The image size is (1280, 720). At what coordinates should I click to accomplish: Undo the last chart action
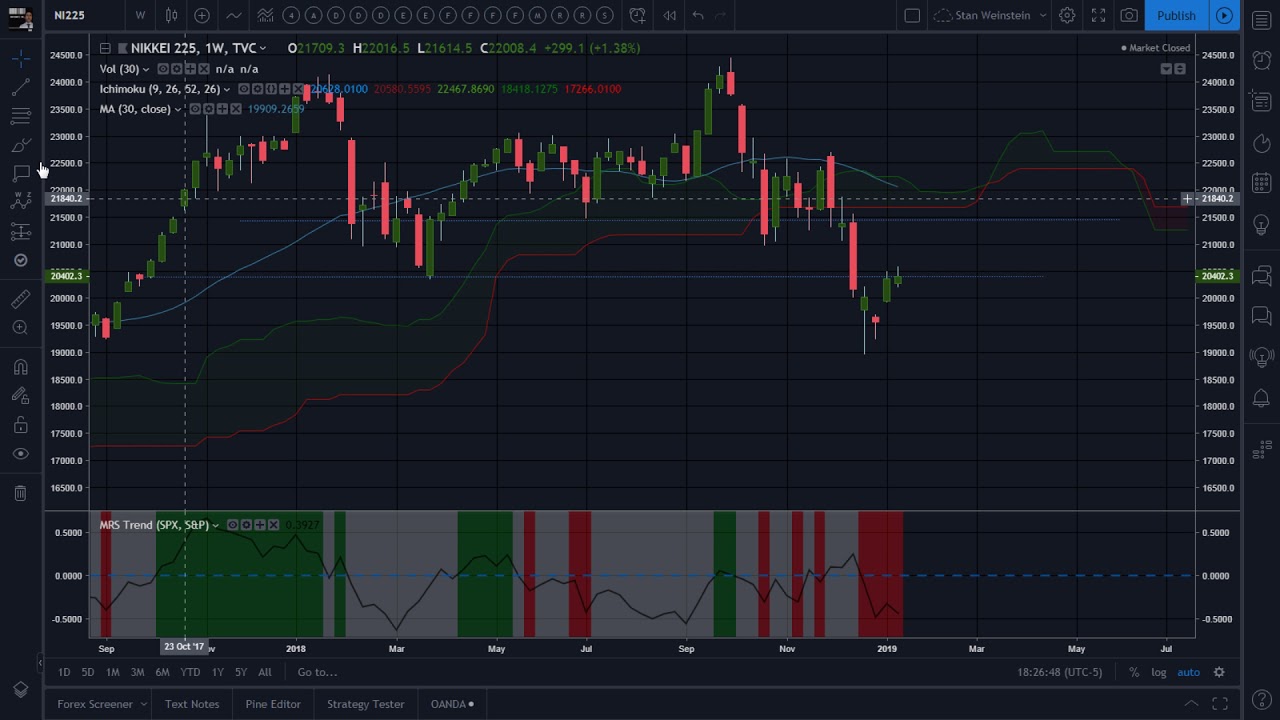tap(698, 15)
